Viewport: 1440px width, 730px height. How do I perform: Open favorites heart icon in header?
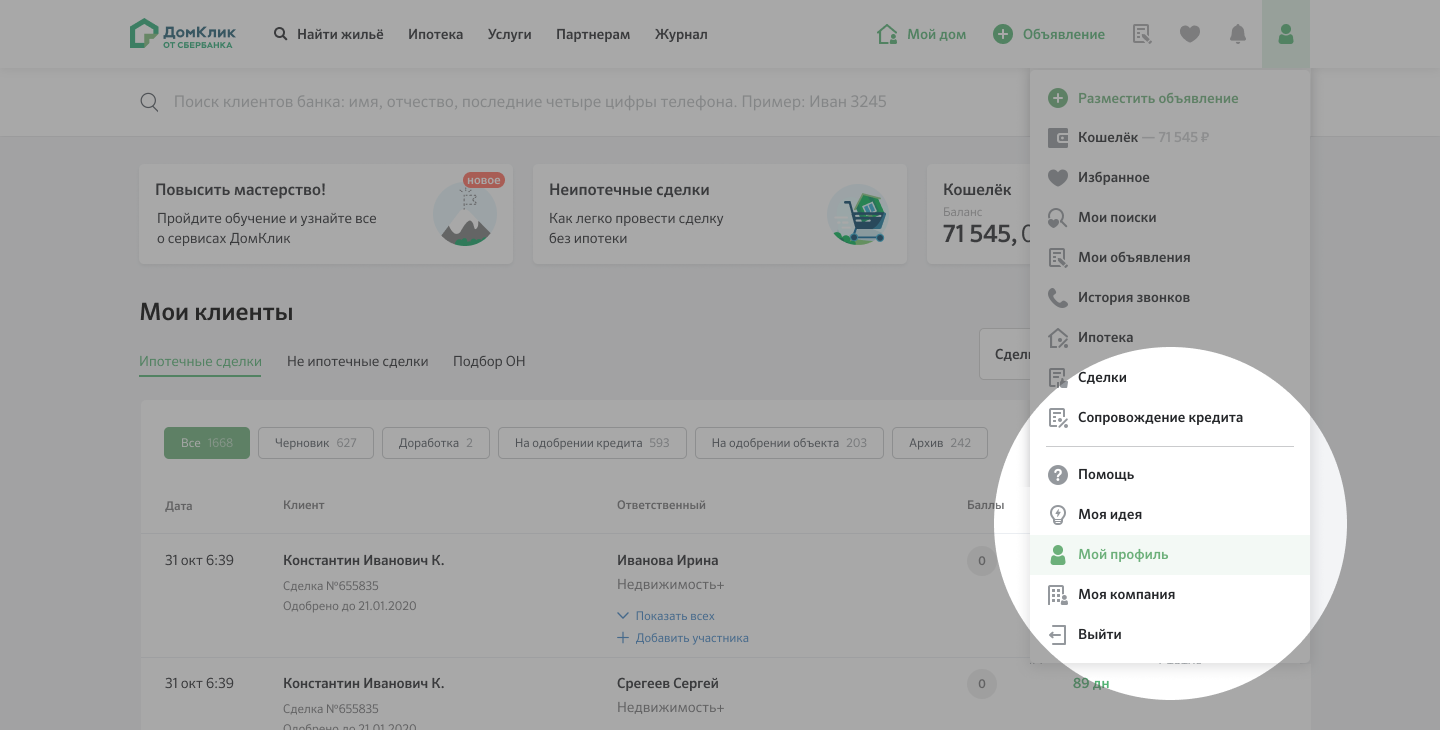(x=1190, y=34)
